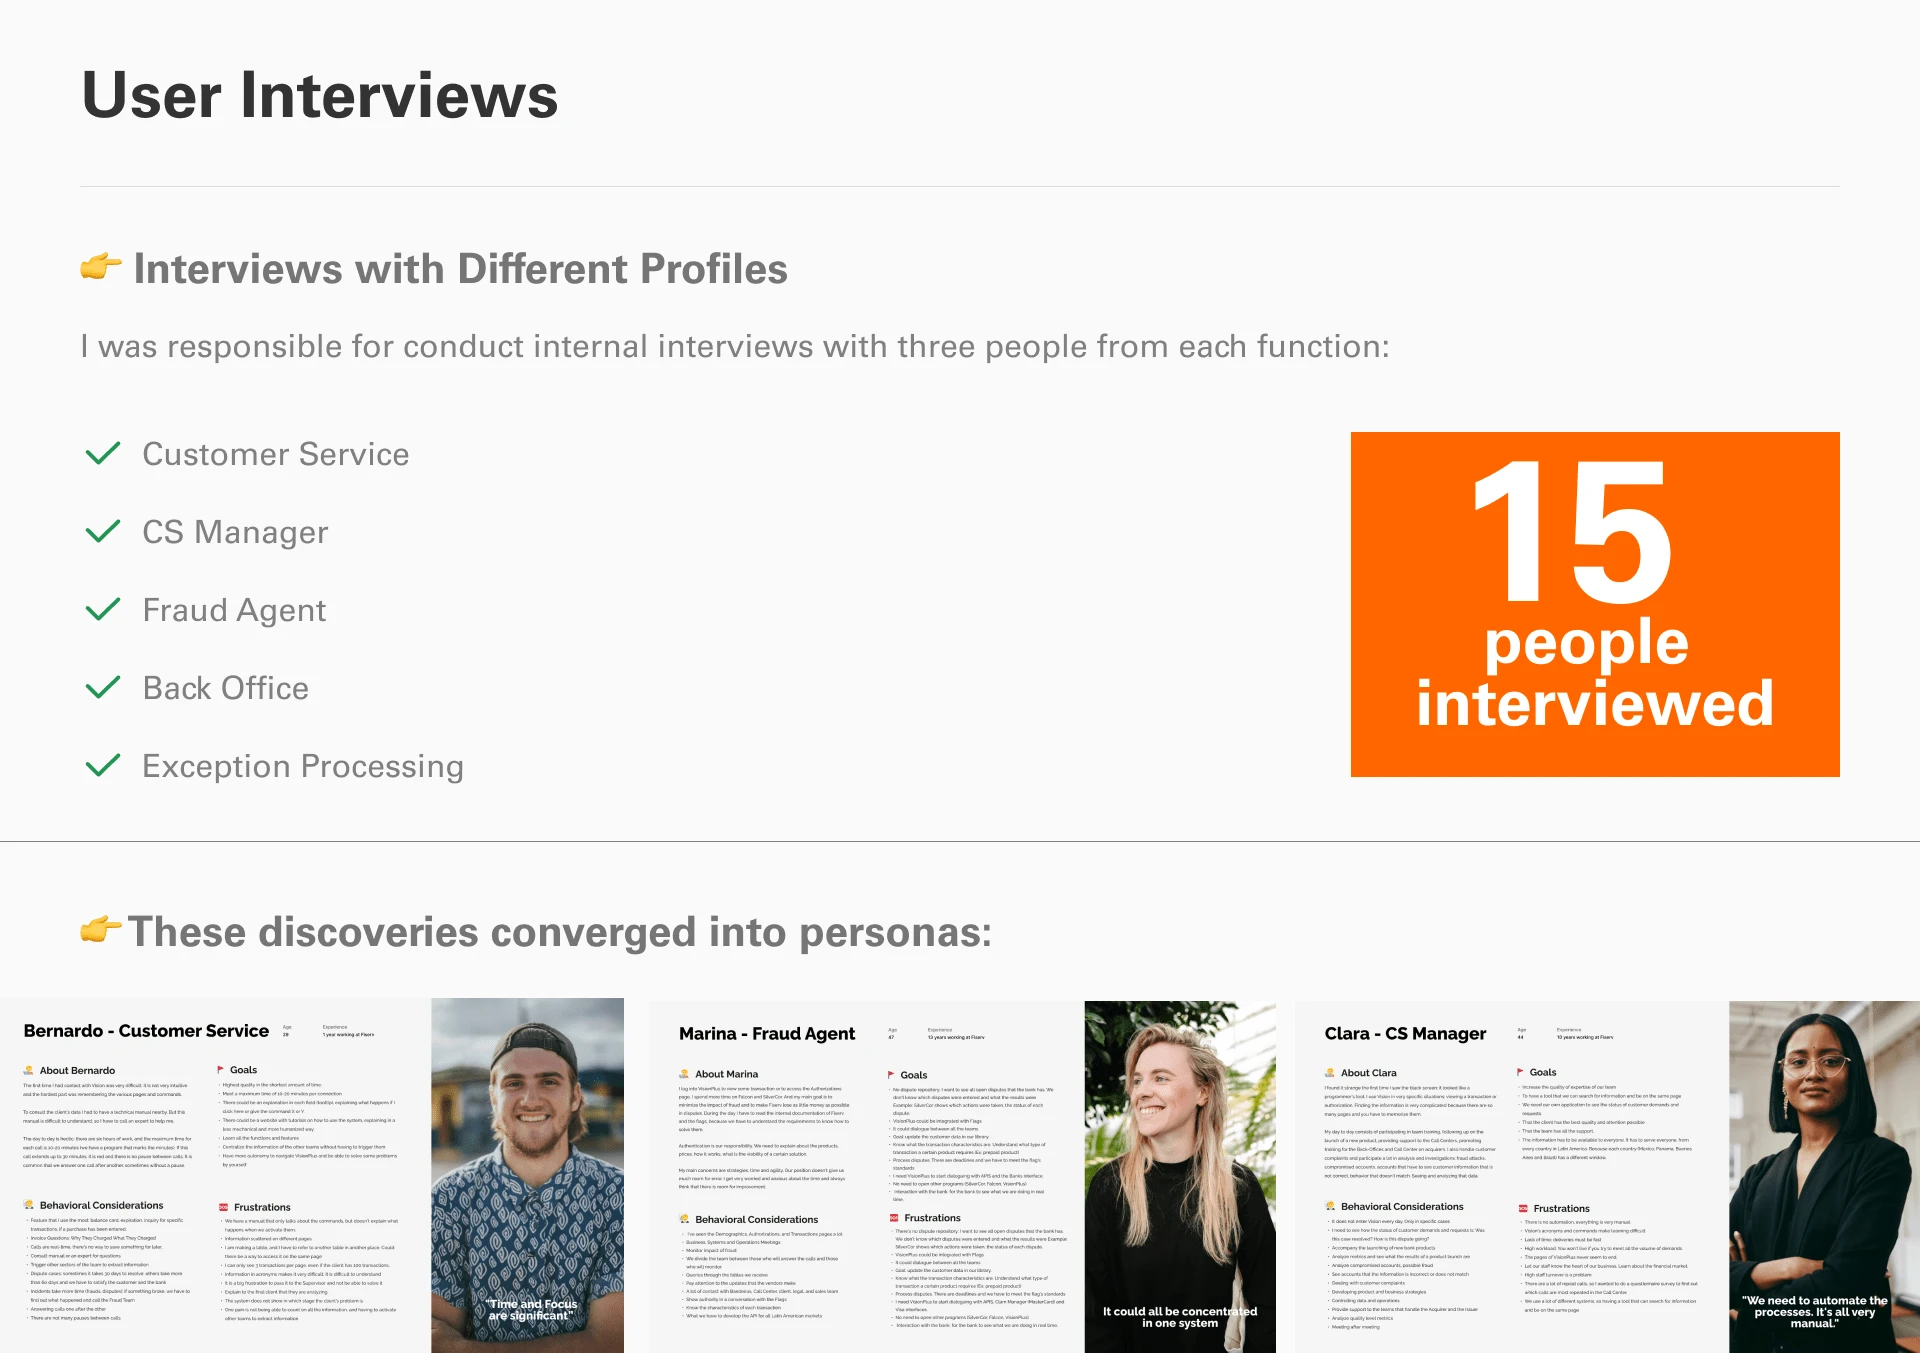This screenshot has width=1920, height=1353.
Task: Open Bernardo's portrait photo
Action: (527, 1175)
